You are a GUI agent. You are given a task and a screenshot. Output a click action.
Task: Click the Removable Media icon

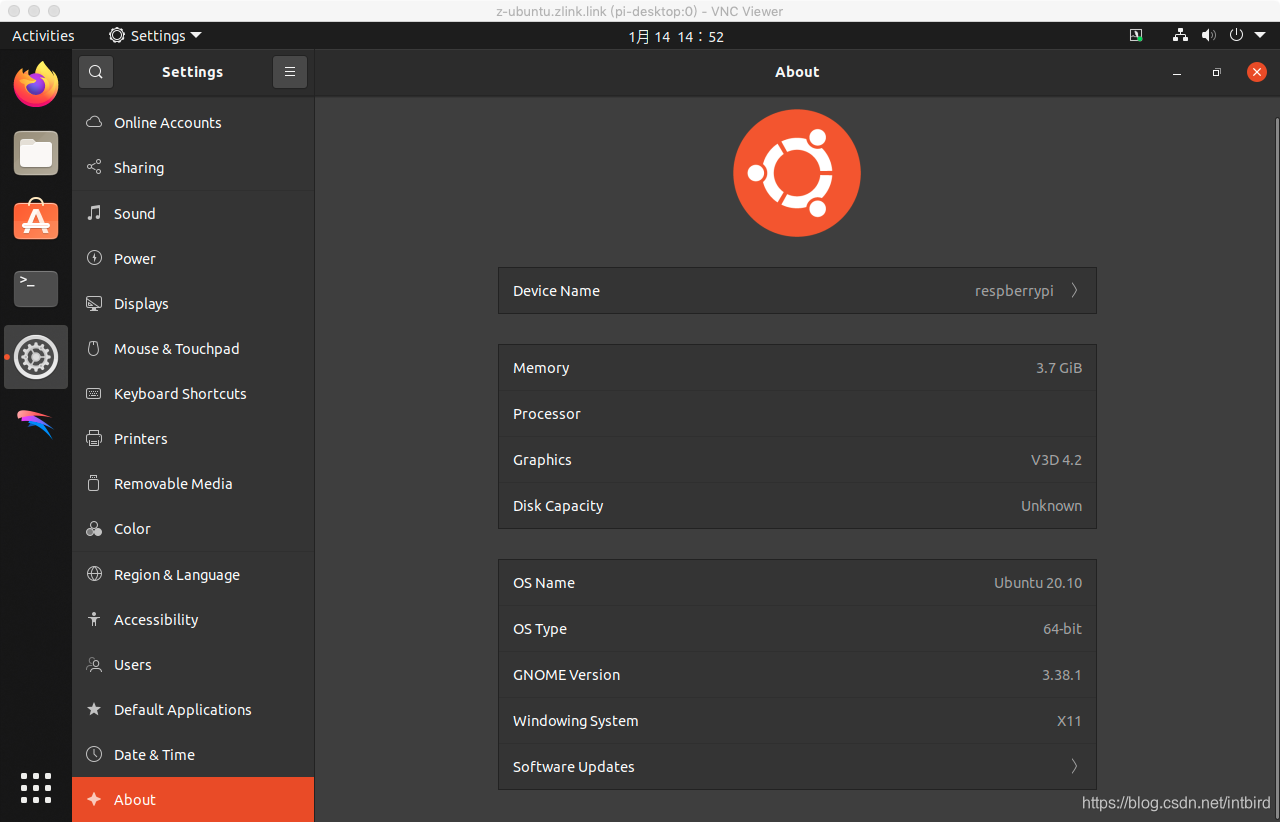click(94, 483)
